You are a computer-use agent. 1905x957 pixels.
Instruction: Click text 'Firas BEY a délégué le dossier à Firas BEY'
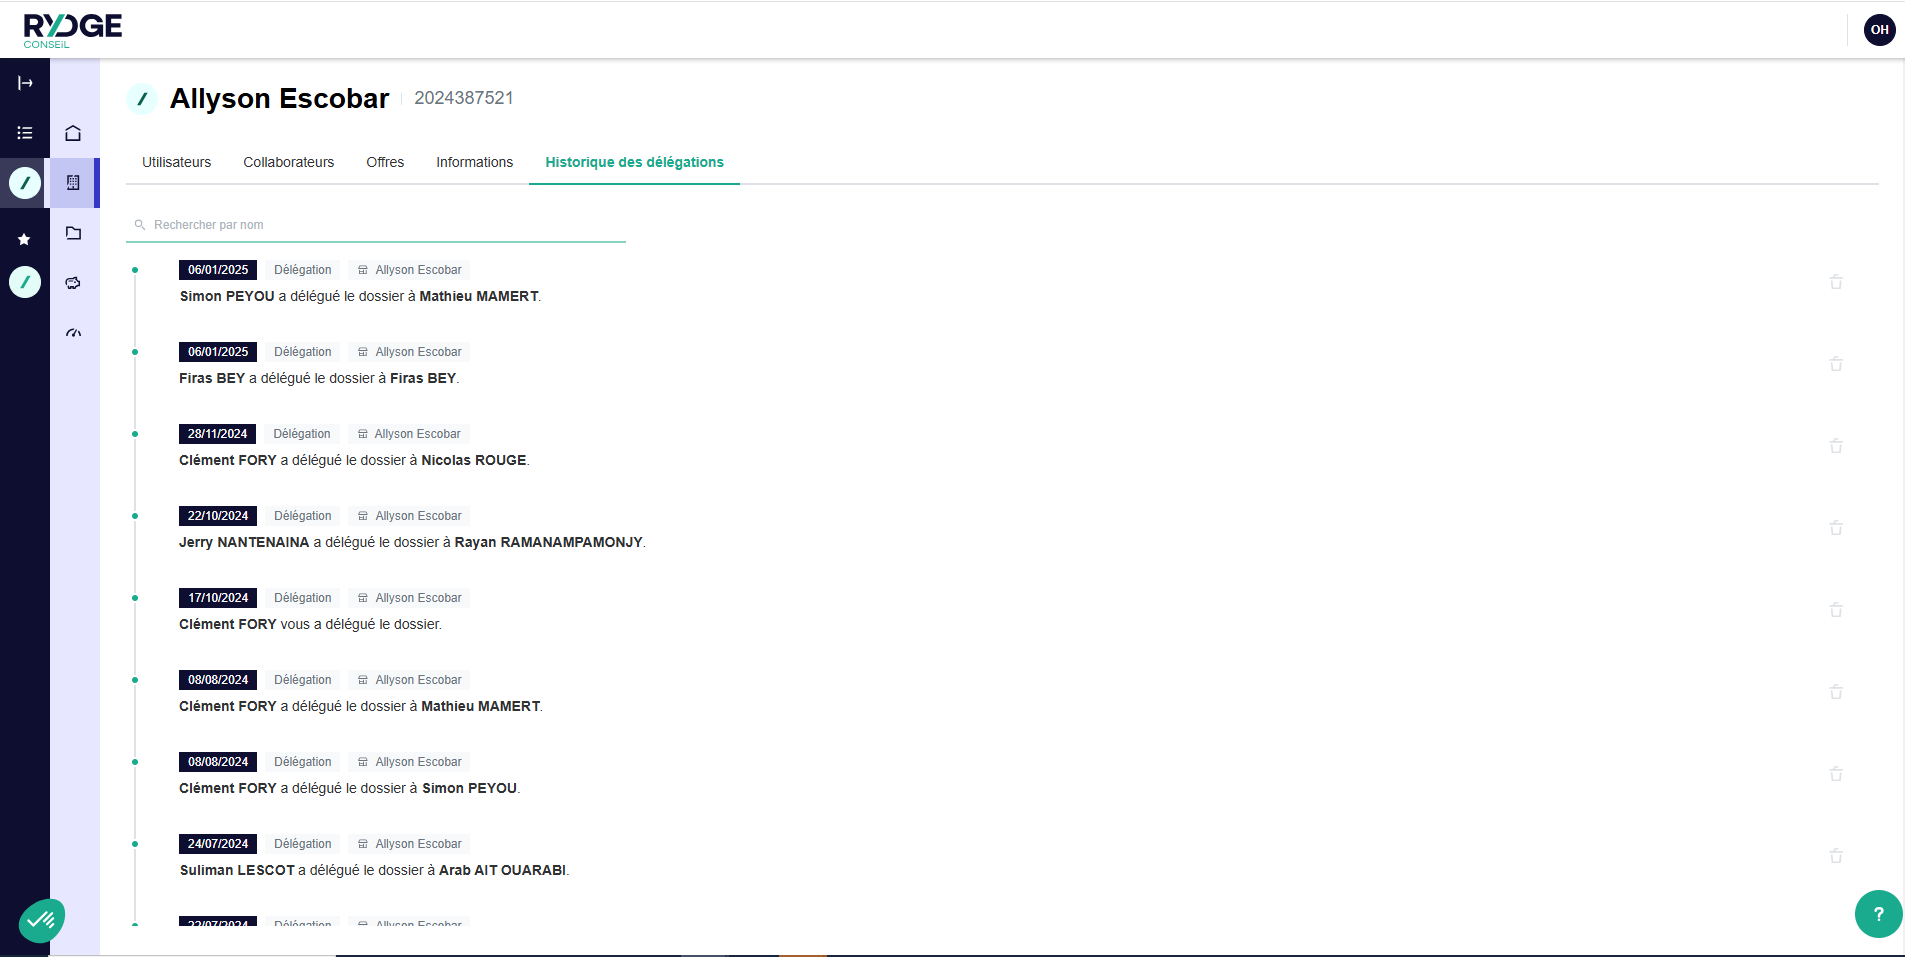tap(319, 378)
